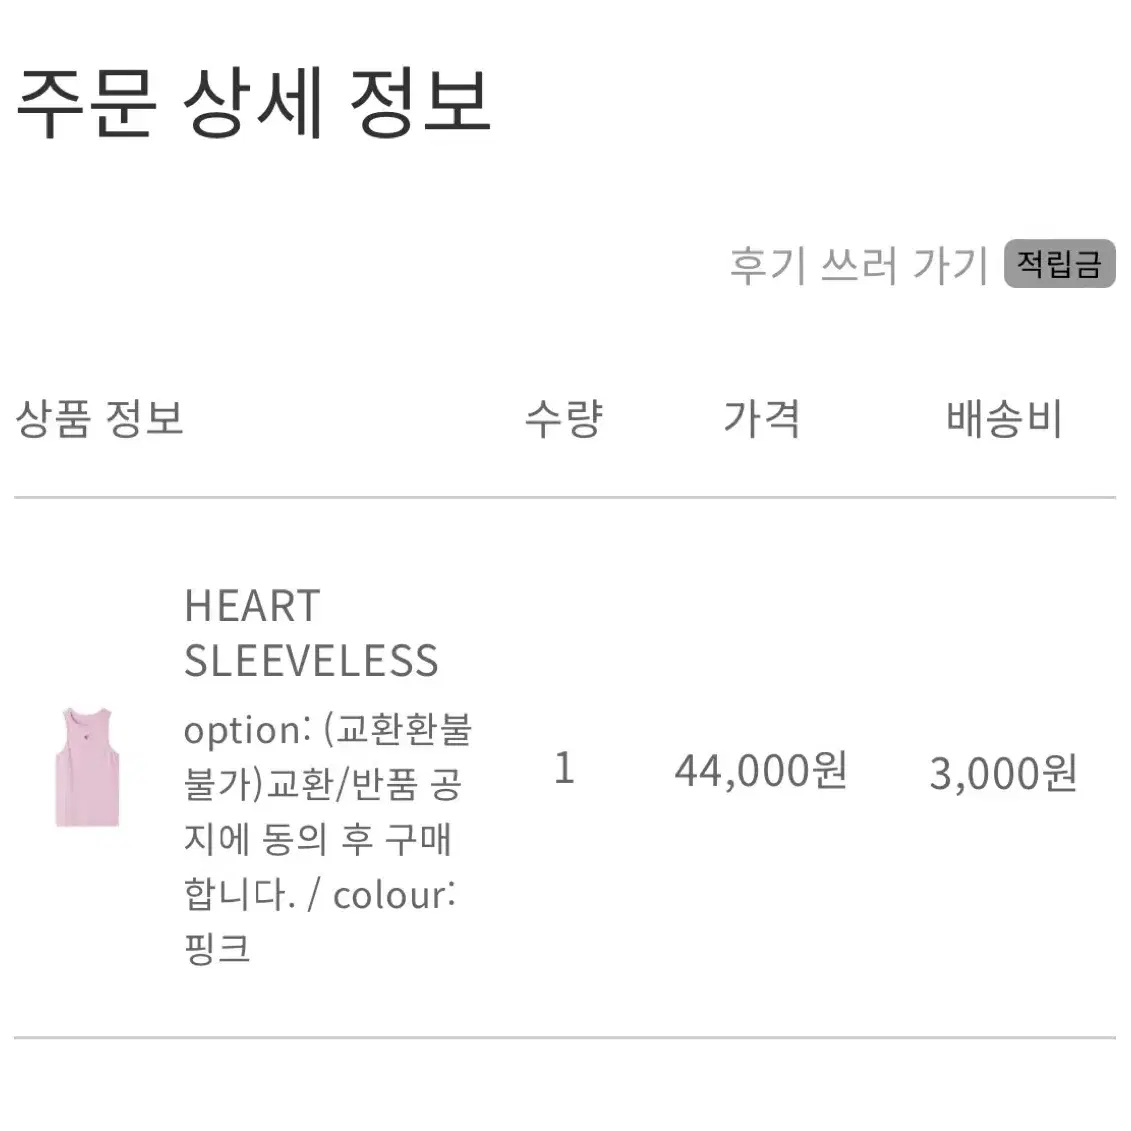Click the 44,000원 price amount
1131x1131 pixels.
(761, 770)
